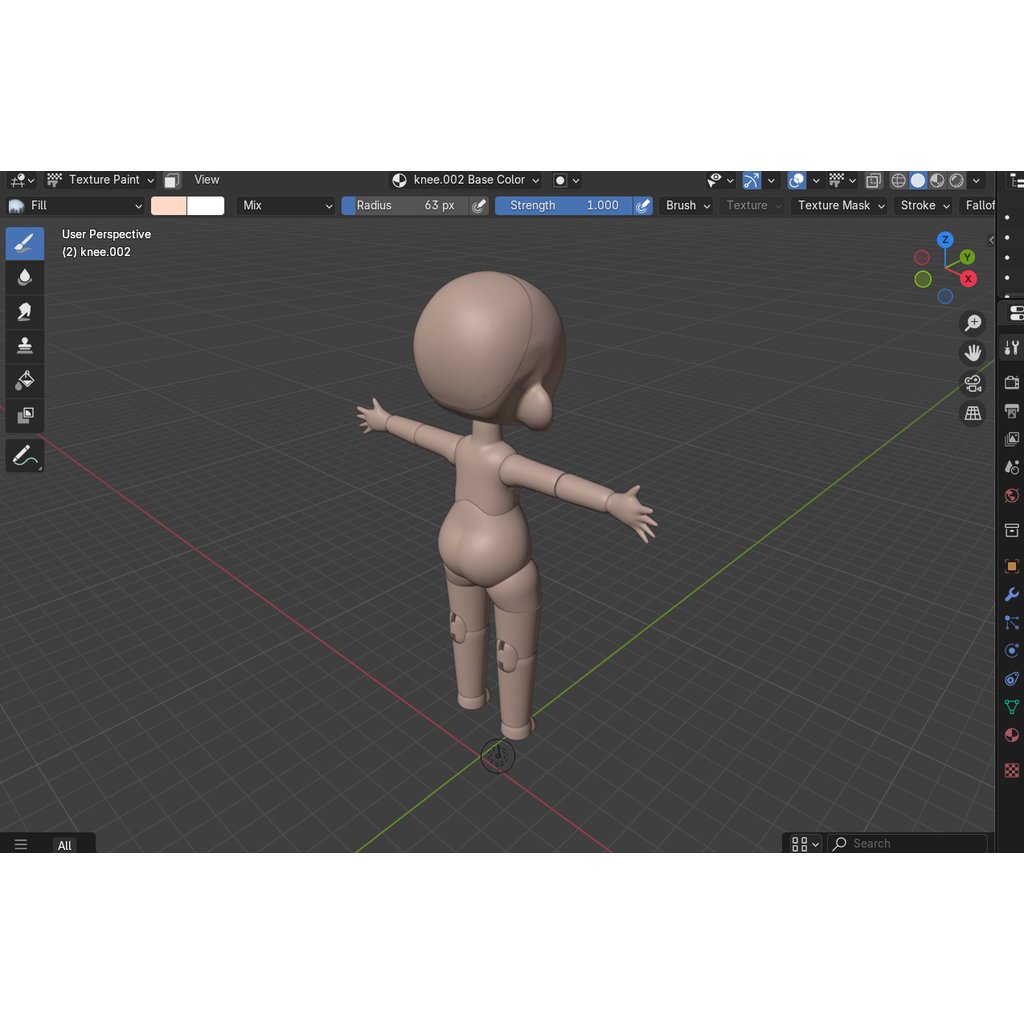Image resolution: width=1024 pixels, height=1024 pixels.
Task: Toggle camera view icon
Action: pos(972,383)
